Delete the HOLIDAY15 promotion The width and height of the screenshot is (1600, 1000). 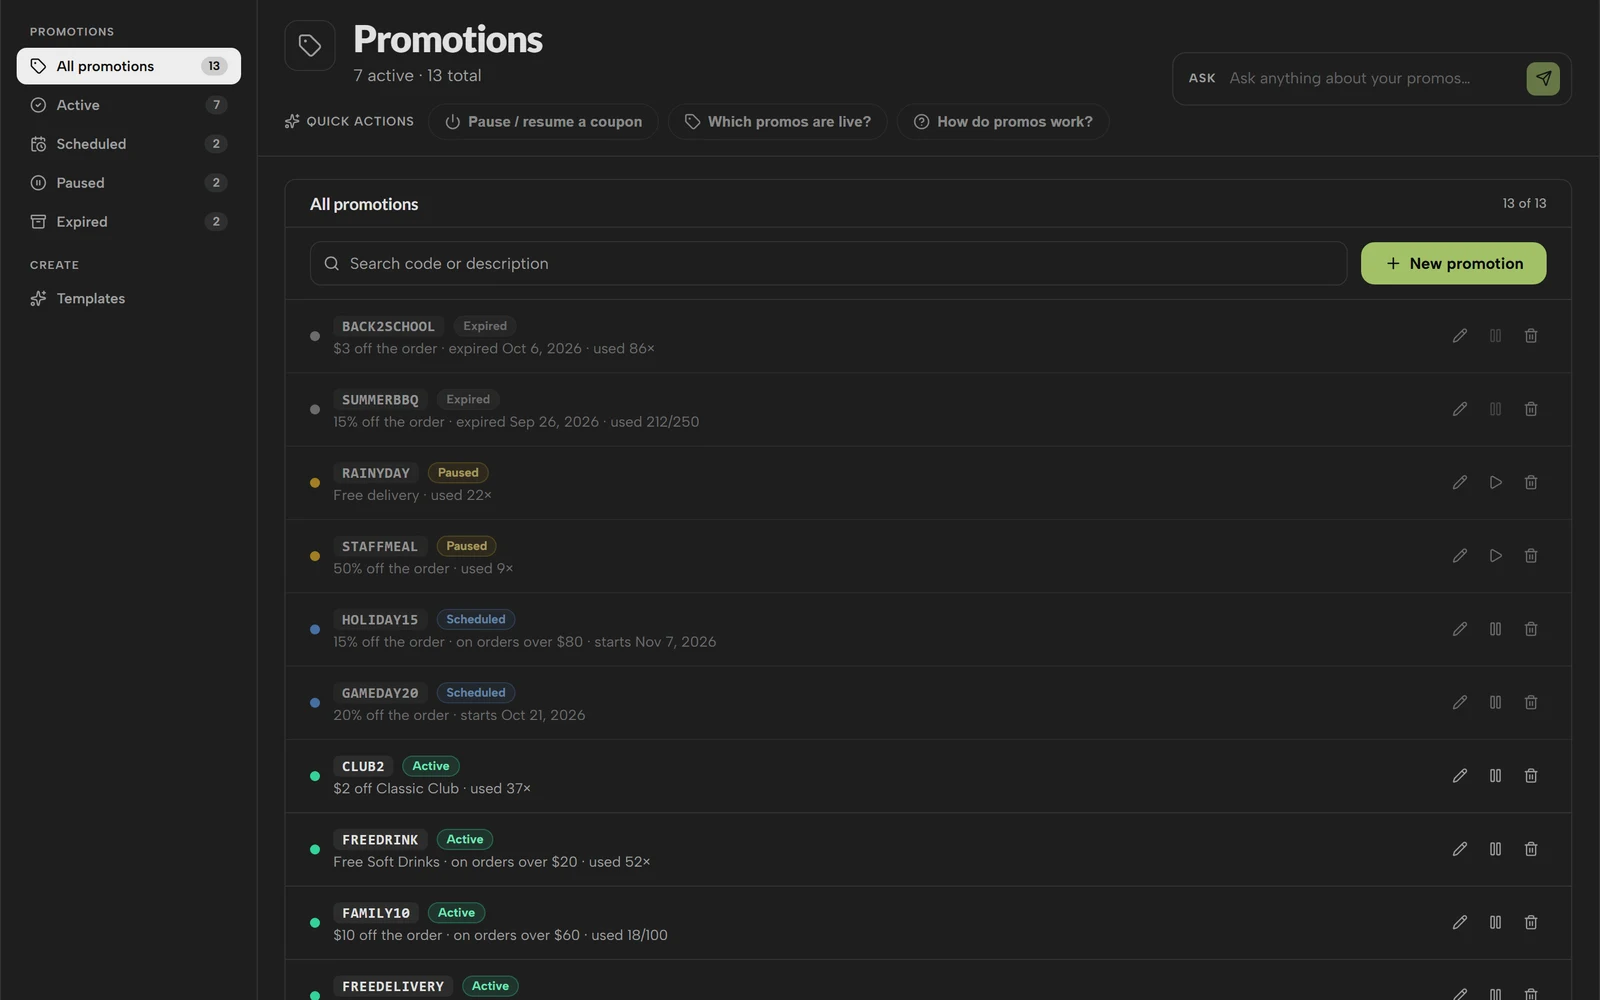coord(1531,629)
